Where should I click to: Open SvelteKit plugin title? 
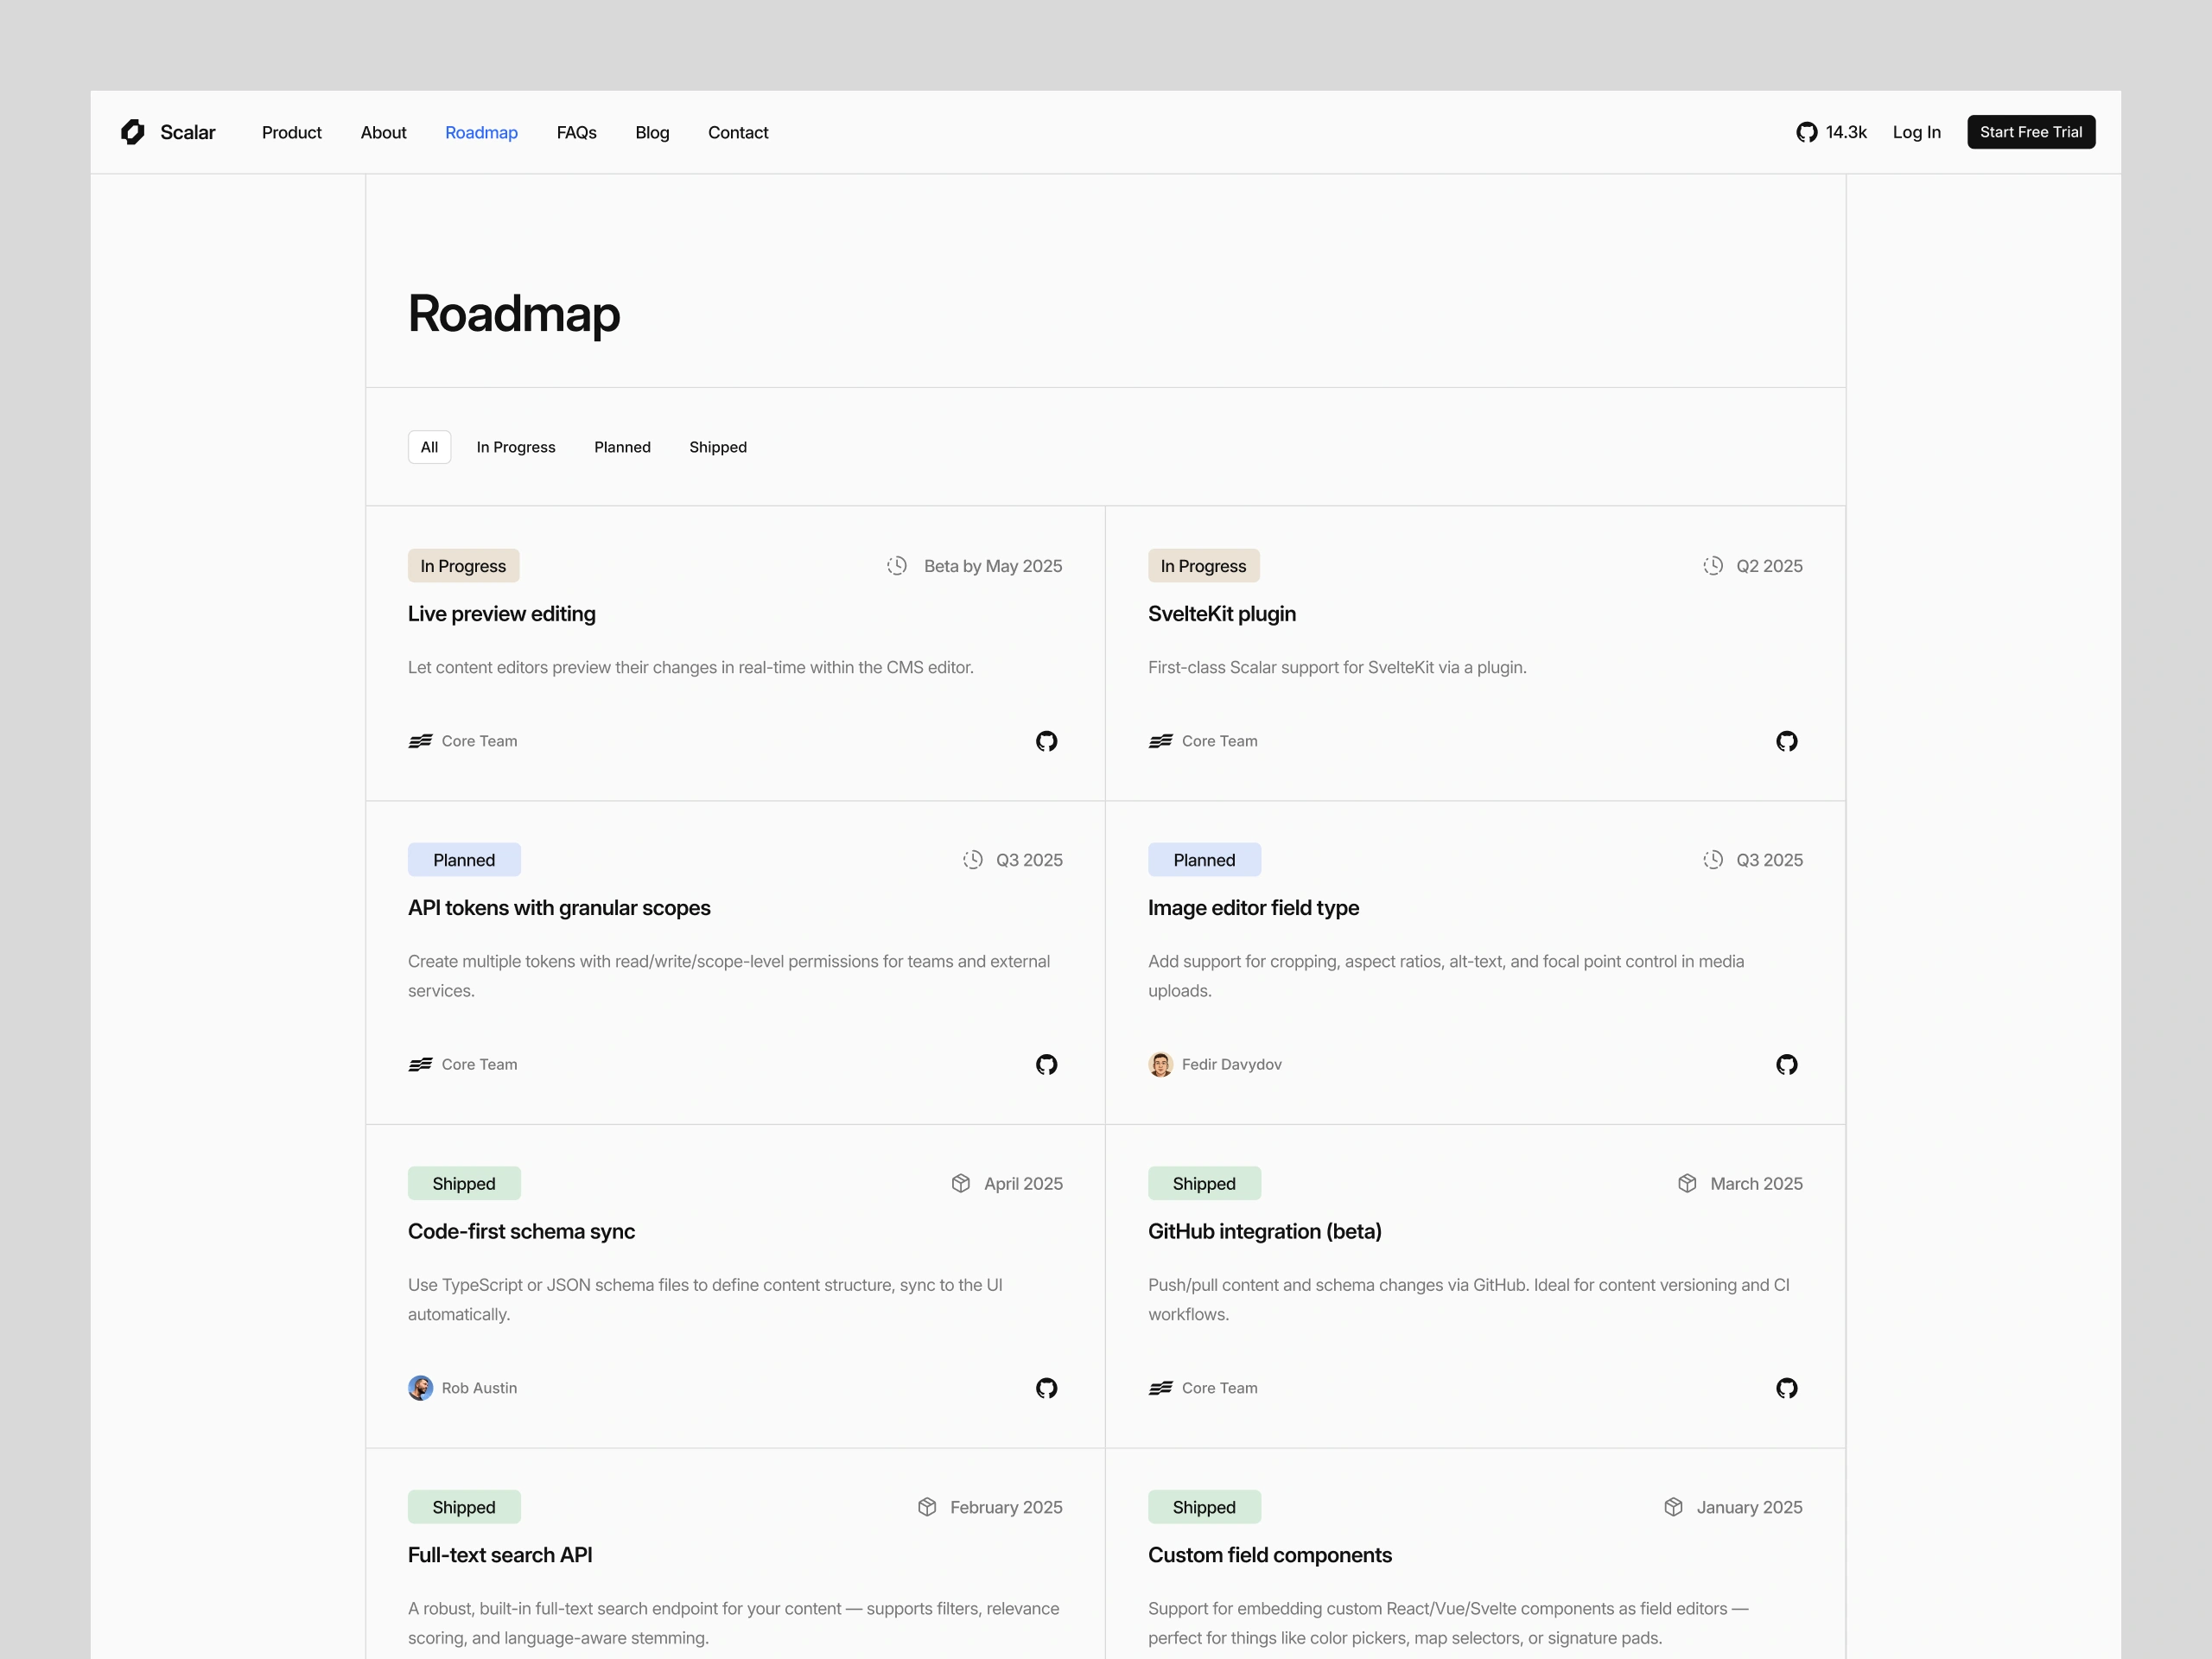coord(1222,614)
